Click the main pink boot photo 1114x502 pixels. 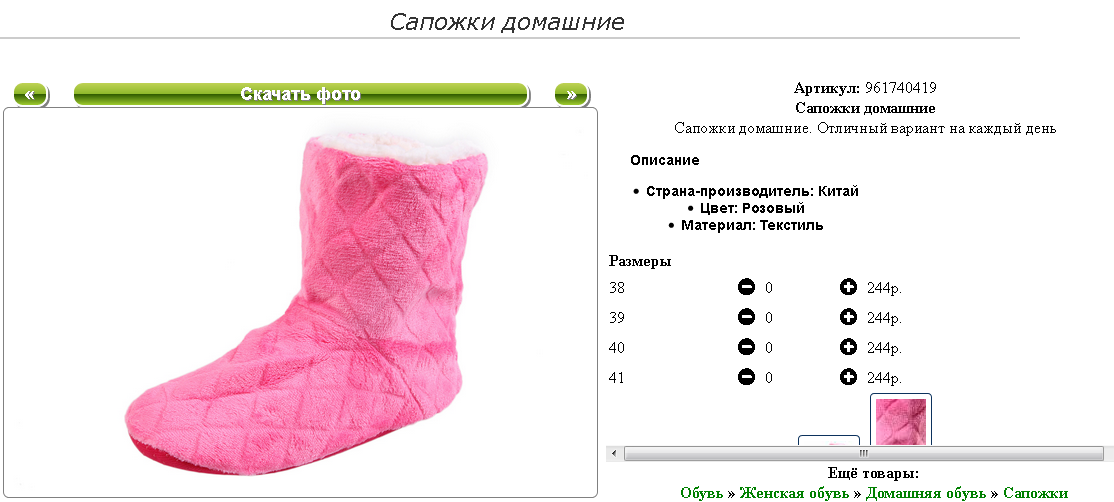click(x=301, y=302)
